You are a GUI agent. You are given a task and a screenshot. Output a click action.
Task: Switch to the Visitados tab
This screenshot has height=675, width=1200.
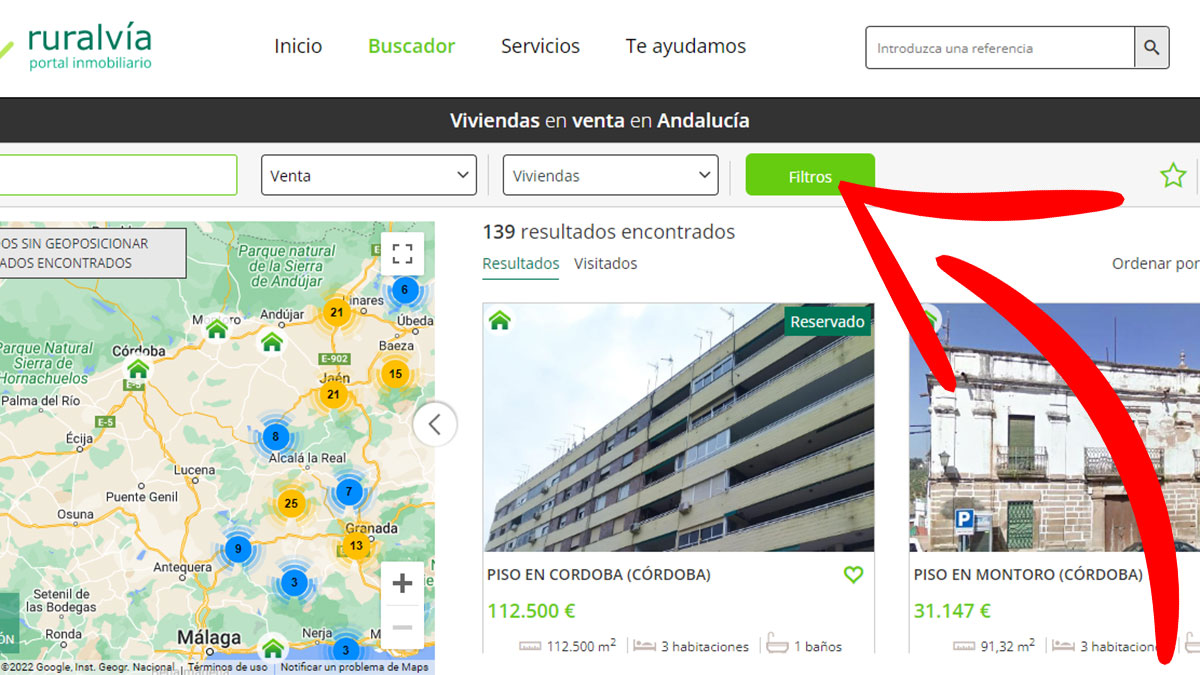point(605,264)
